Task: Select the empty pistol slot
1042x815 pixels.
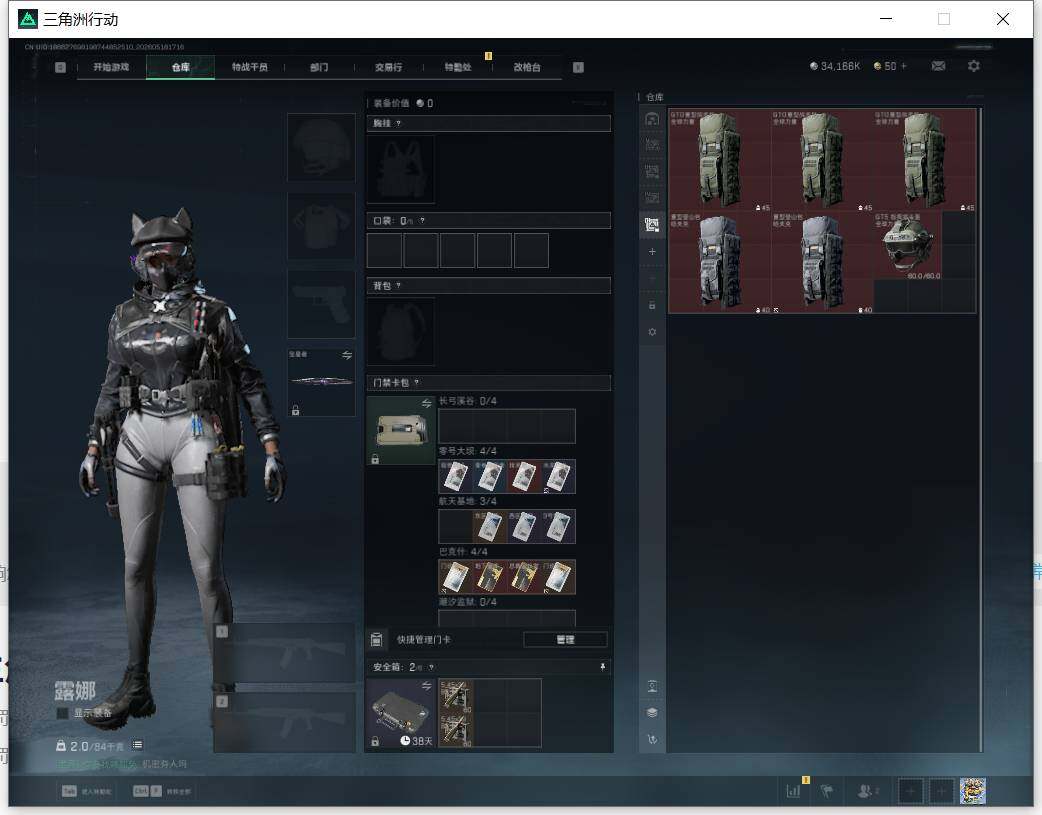Action: (x=321, y=304)
